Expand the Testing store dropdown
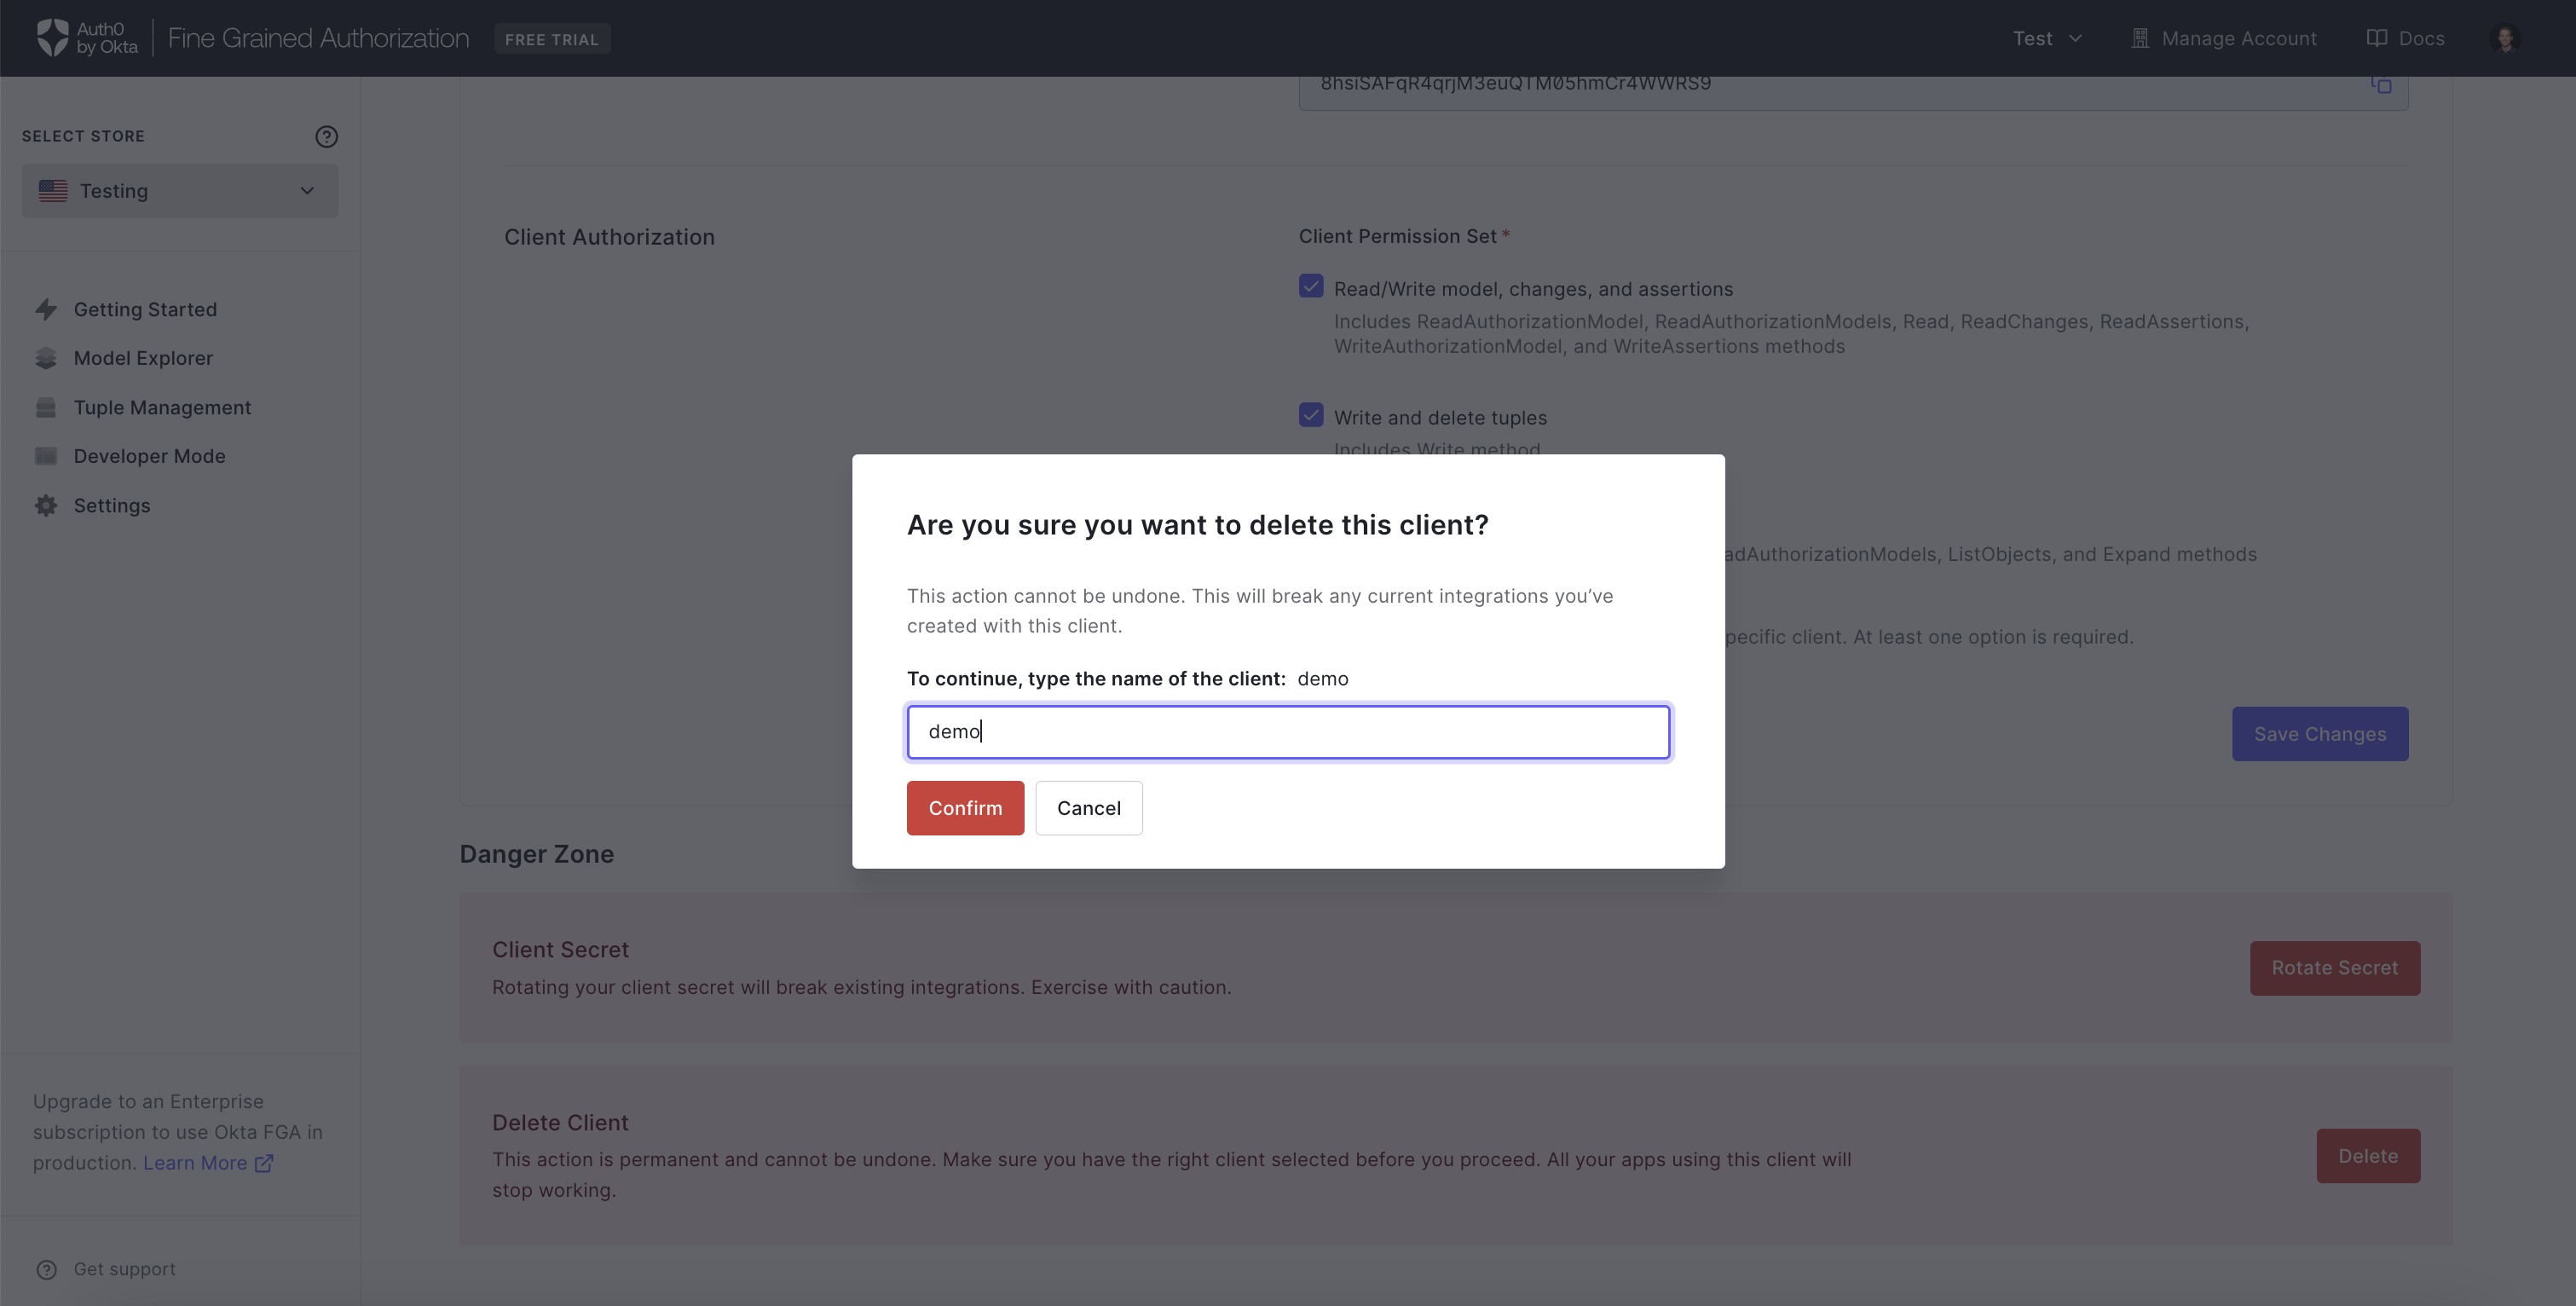This screenshot has width=2576, height=1306. click(180, 190)
